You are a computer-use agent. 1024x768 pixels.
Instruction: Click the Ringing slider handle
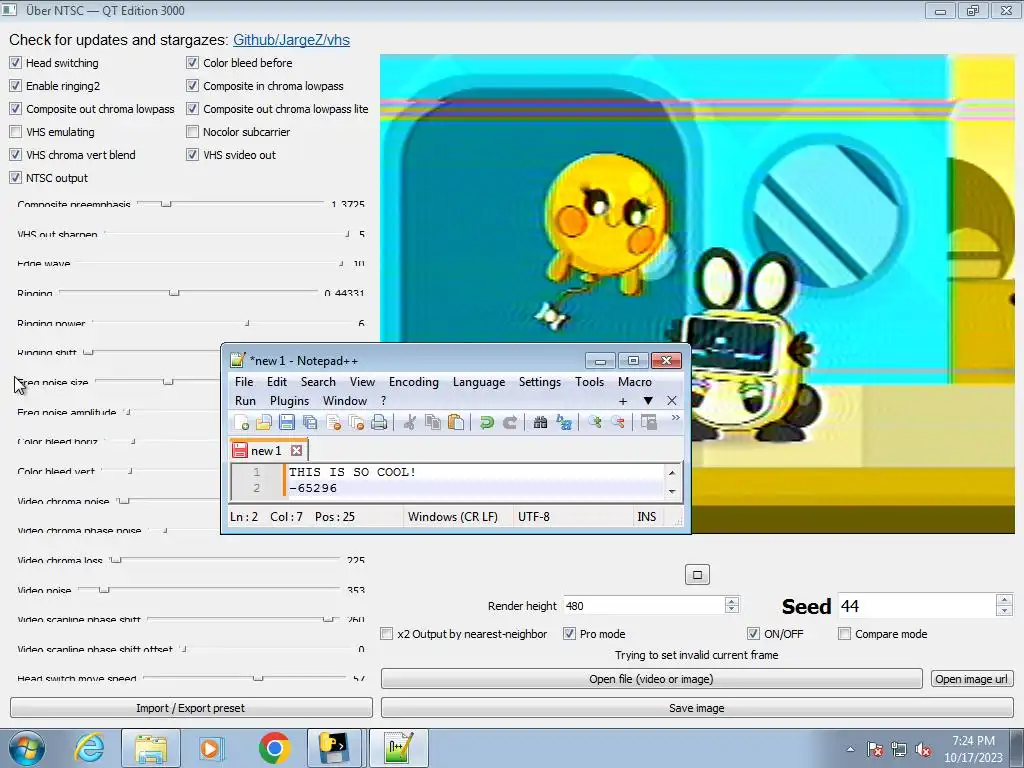pyautogui.click(x=174, y=293)
